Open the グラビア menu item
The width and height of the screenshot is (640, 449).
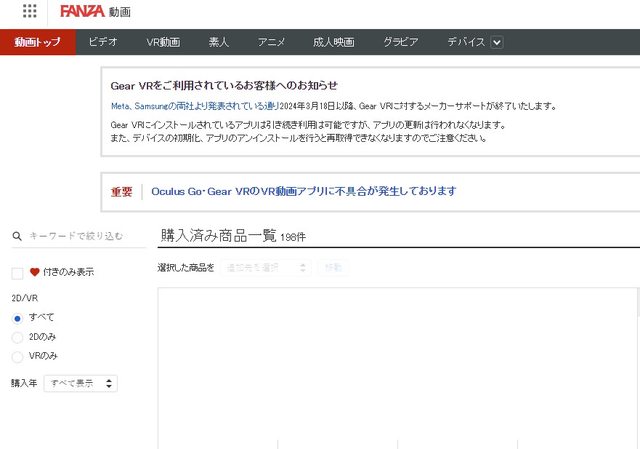pyautogui.click(x=400, y=42)
